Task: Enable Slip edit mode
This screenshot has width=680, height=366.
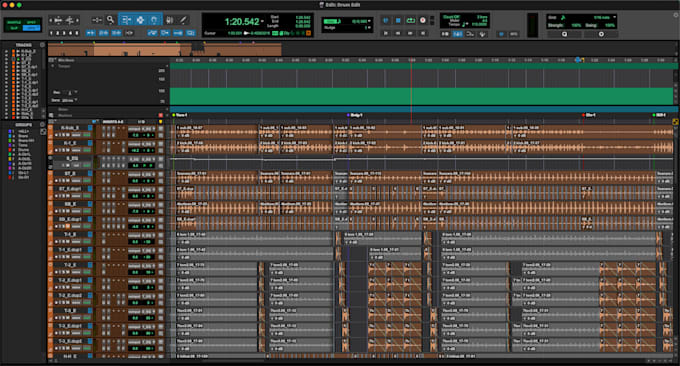Action: coord(14,28)
